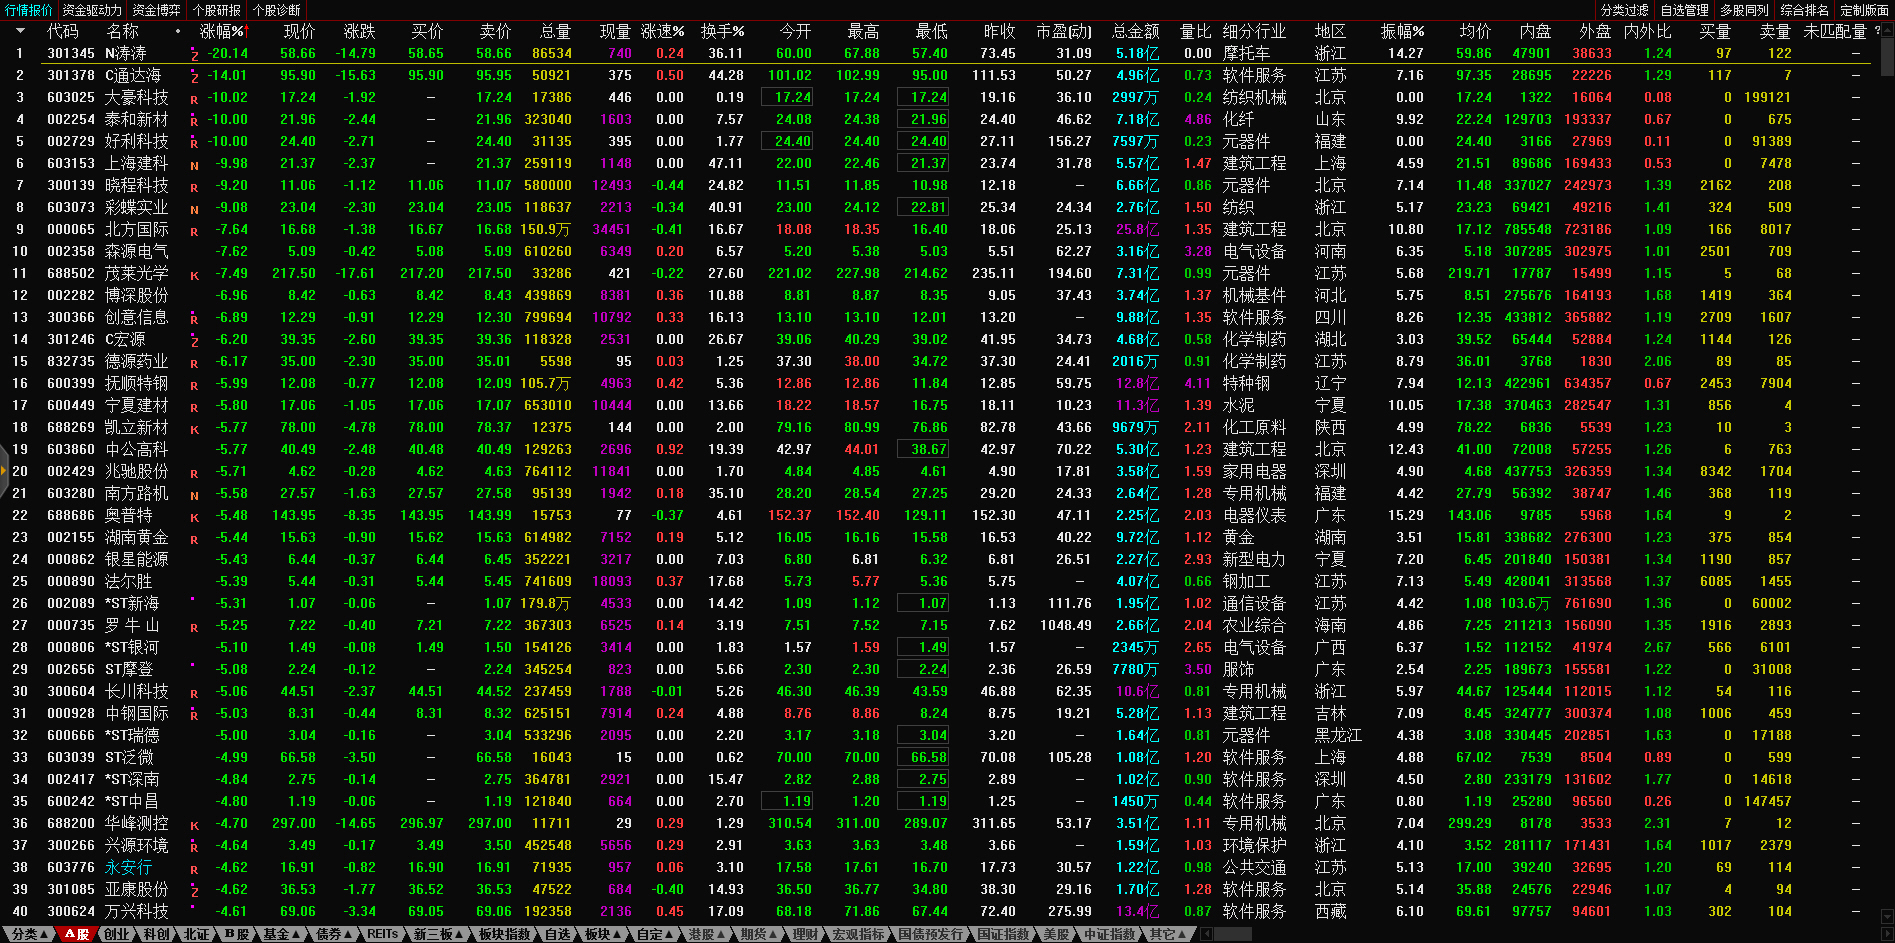Click the 定制版面 button
Image resolution: width=1895 pixels, height=943 pixels.
(1864, 10)
